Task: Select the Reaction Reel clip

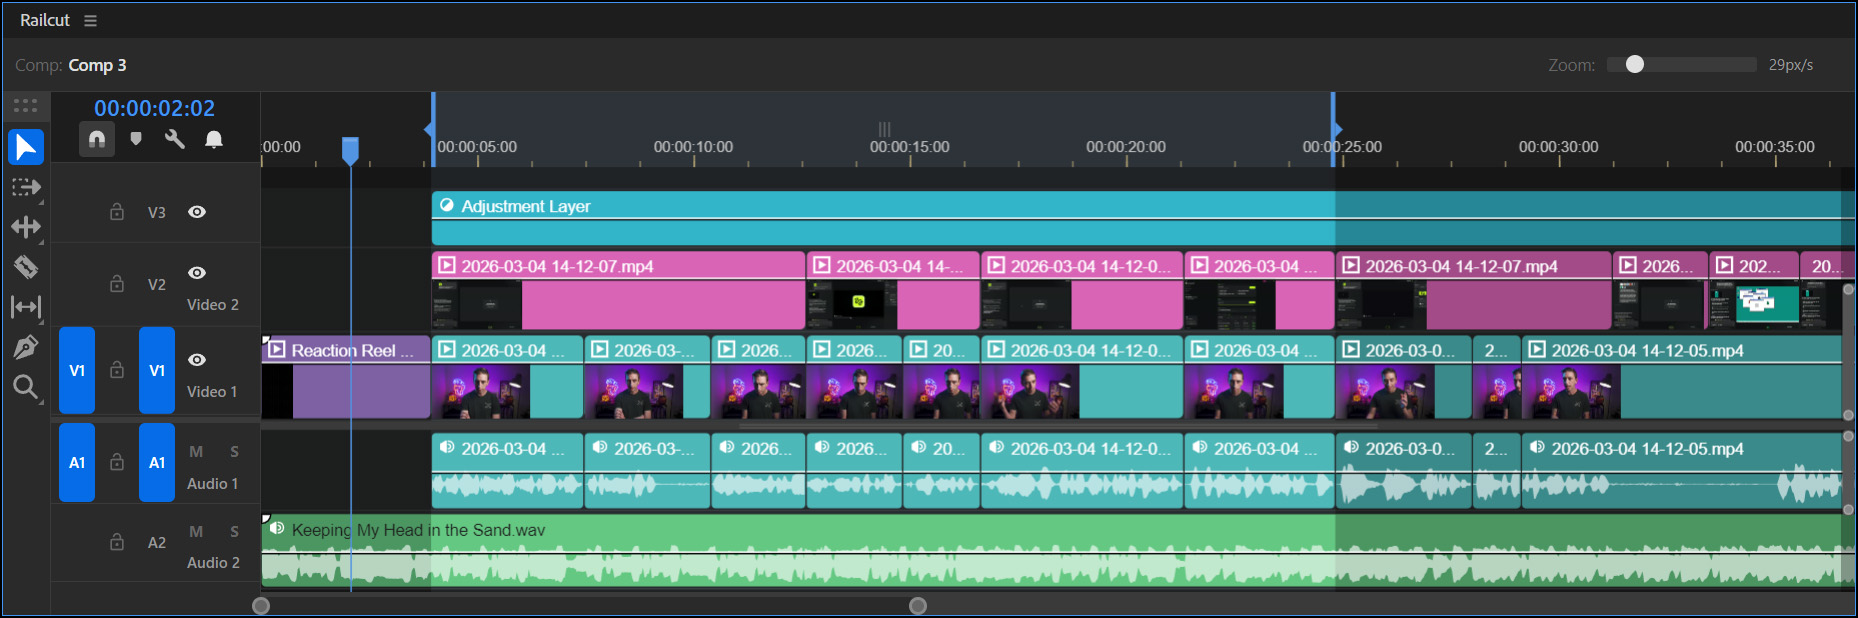Action: coord(346,377)
